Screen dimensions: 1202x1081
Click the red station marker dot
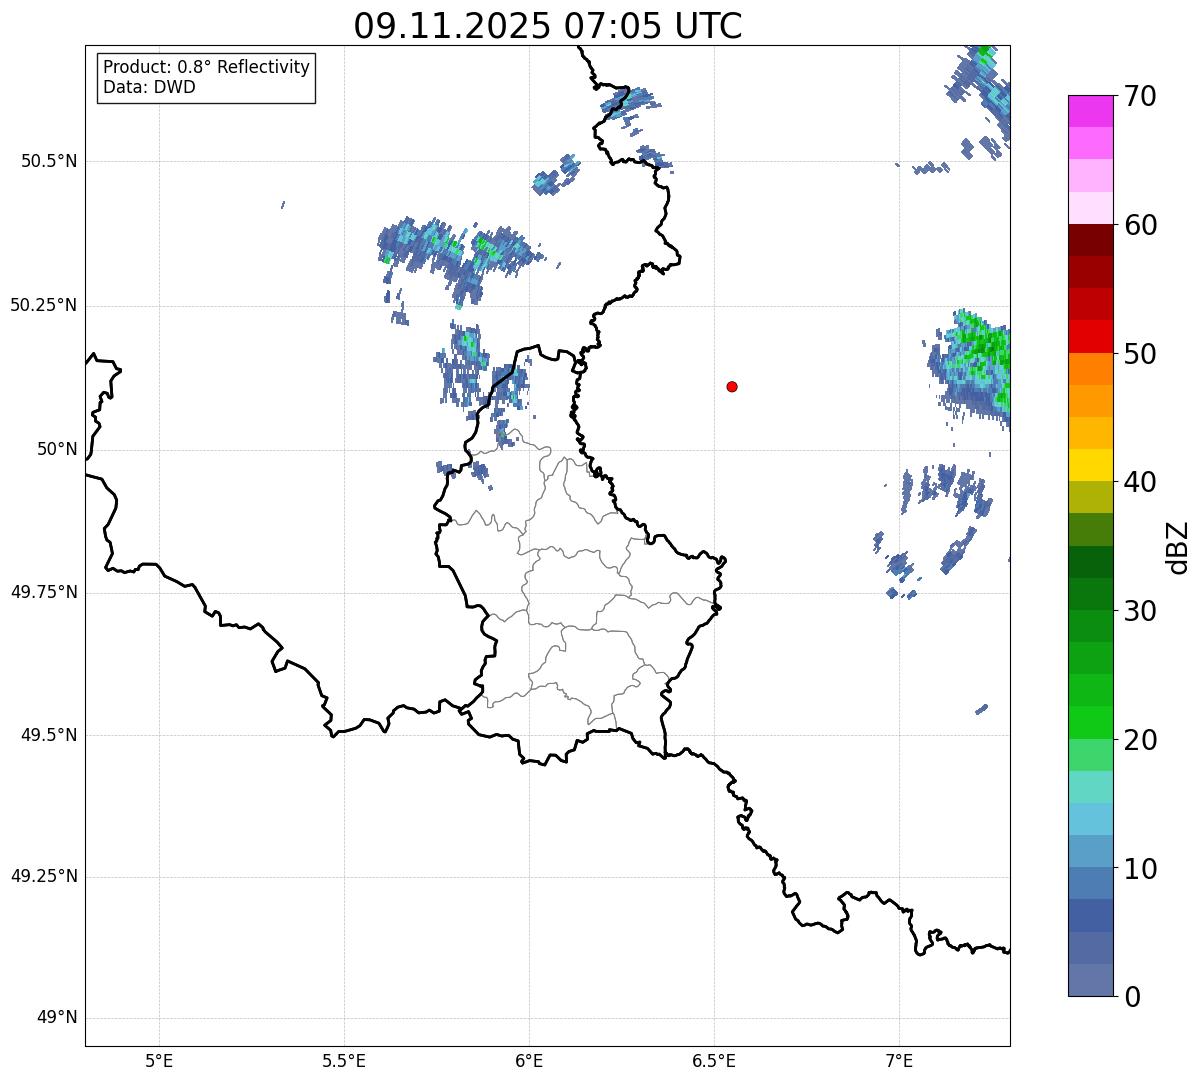pos(732,386)
